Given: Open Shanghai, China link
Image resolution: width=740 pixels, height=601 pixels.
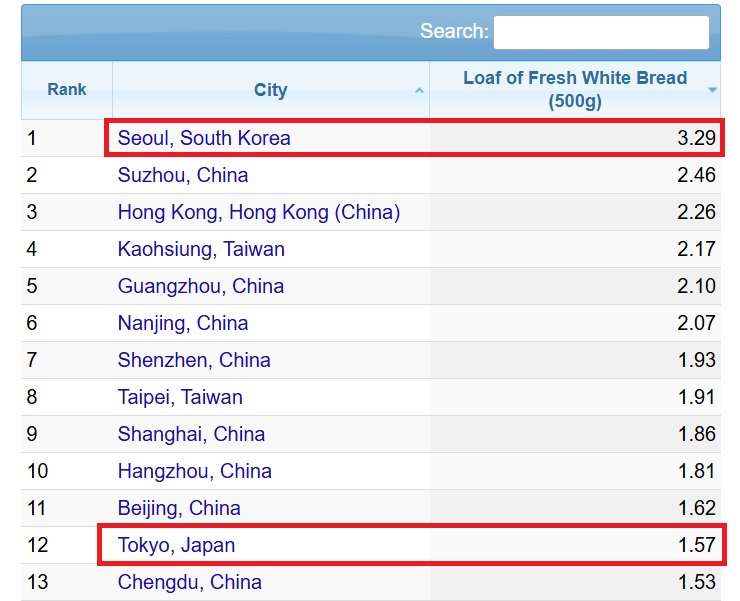Looking at the screenshot, I should (x=191, y=434).
